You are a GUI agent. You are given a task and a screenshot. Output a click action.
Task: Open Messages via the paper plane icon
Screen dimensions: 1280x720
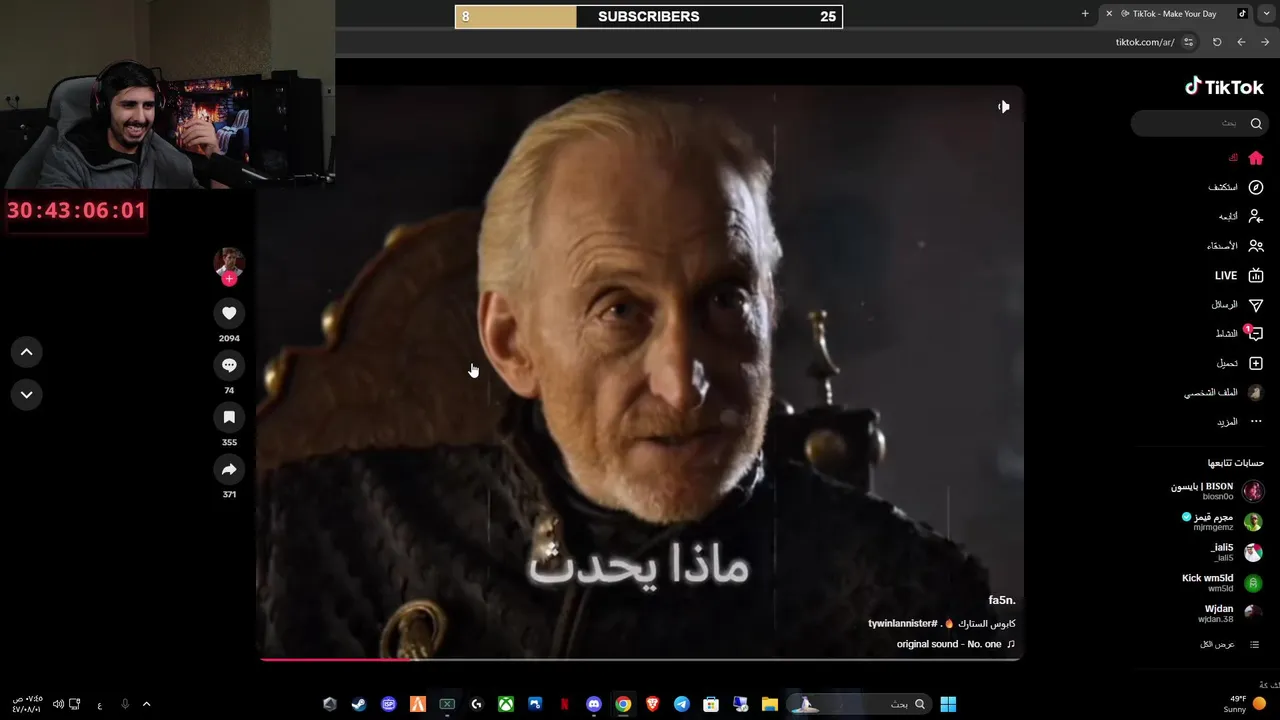point(1256,304)
